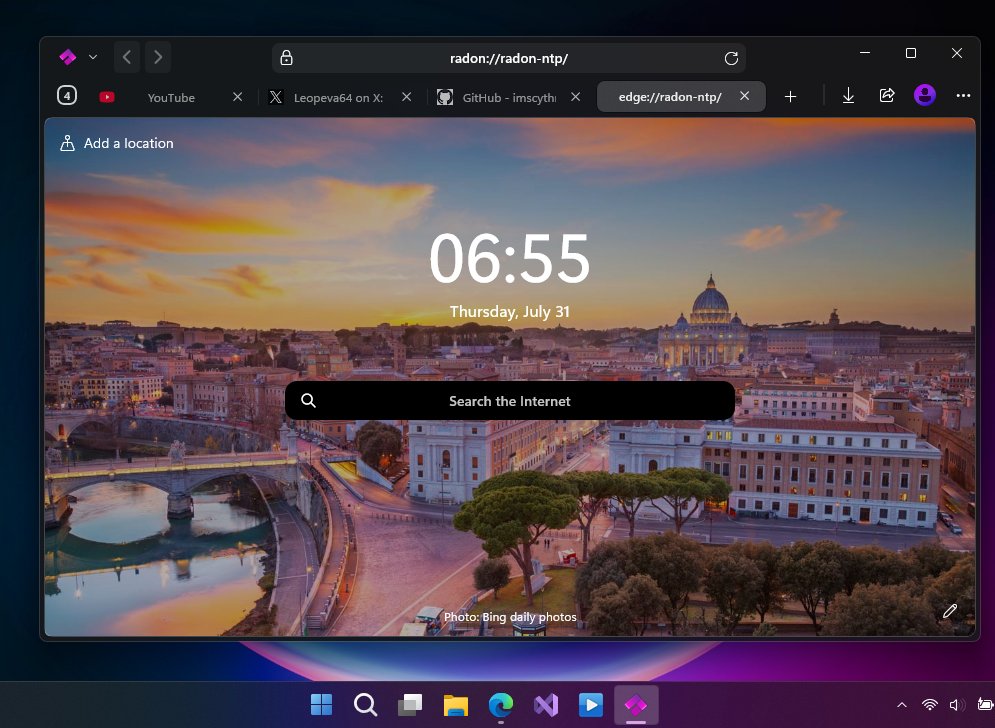Close the edge://radon-ntp/ tab
The image size is (995, 728).
click(744, 96)
